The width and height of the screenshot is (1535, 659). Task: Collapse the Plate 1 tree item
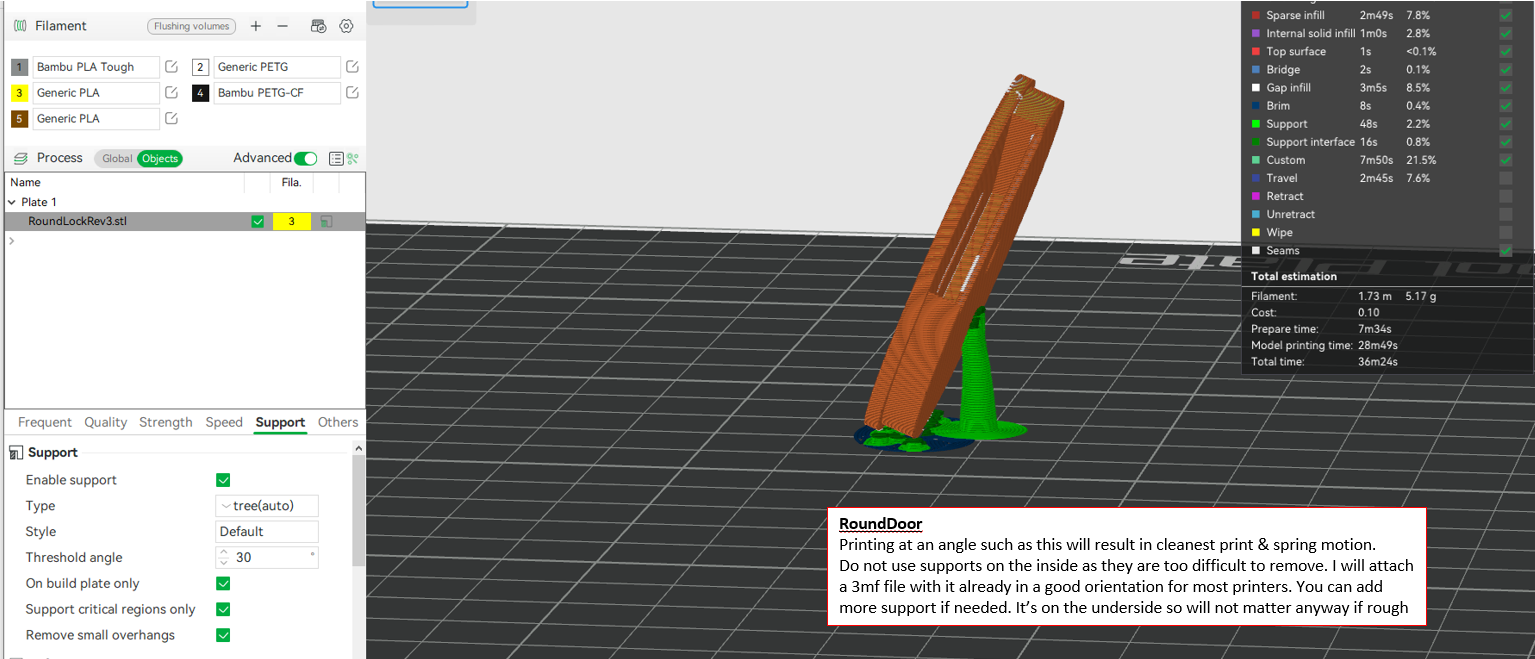[x=12, y=202]
